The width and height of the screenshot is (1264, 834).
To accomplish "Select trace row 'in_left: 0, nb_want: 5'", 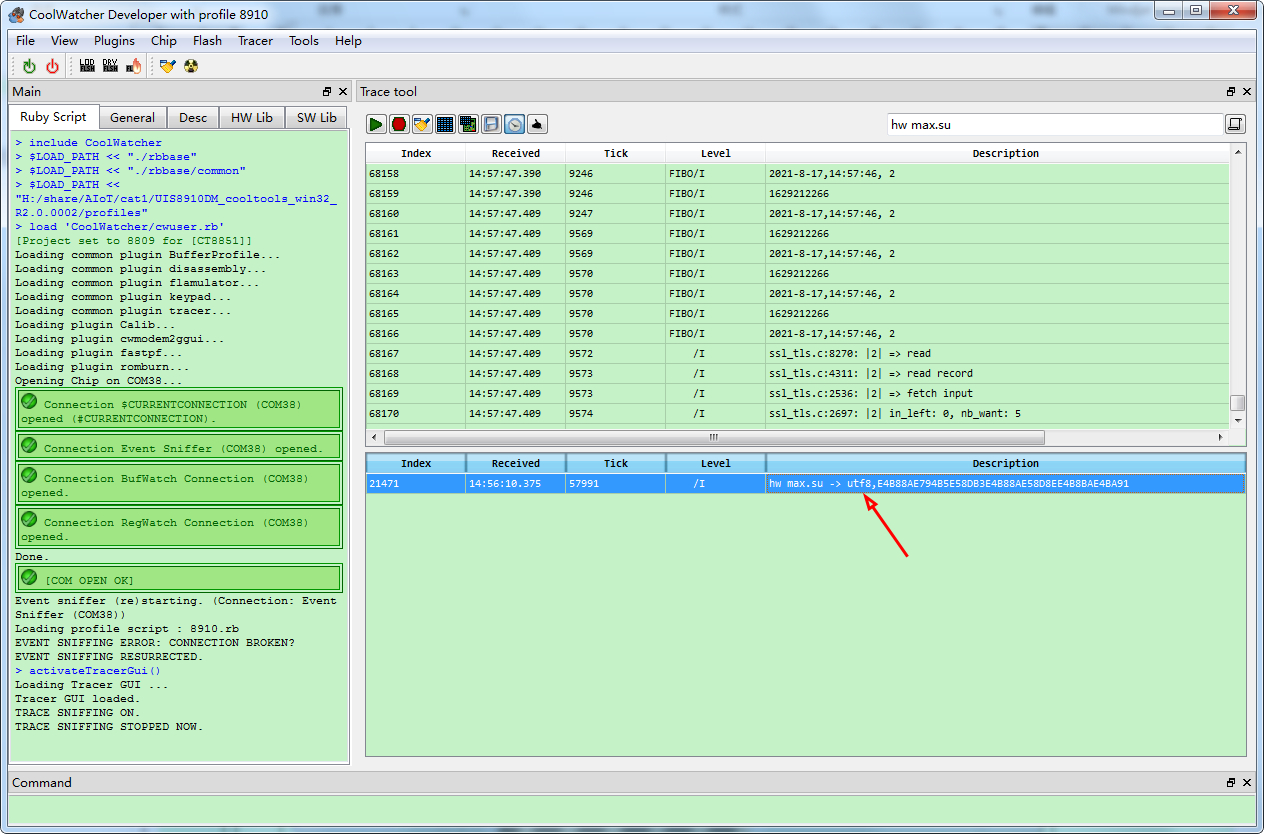I will point(797,413).
